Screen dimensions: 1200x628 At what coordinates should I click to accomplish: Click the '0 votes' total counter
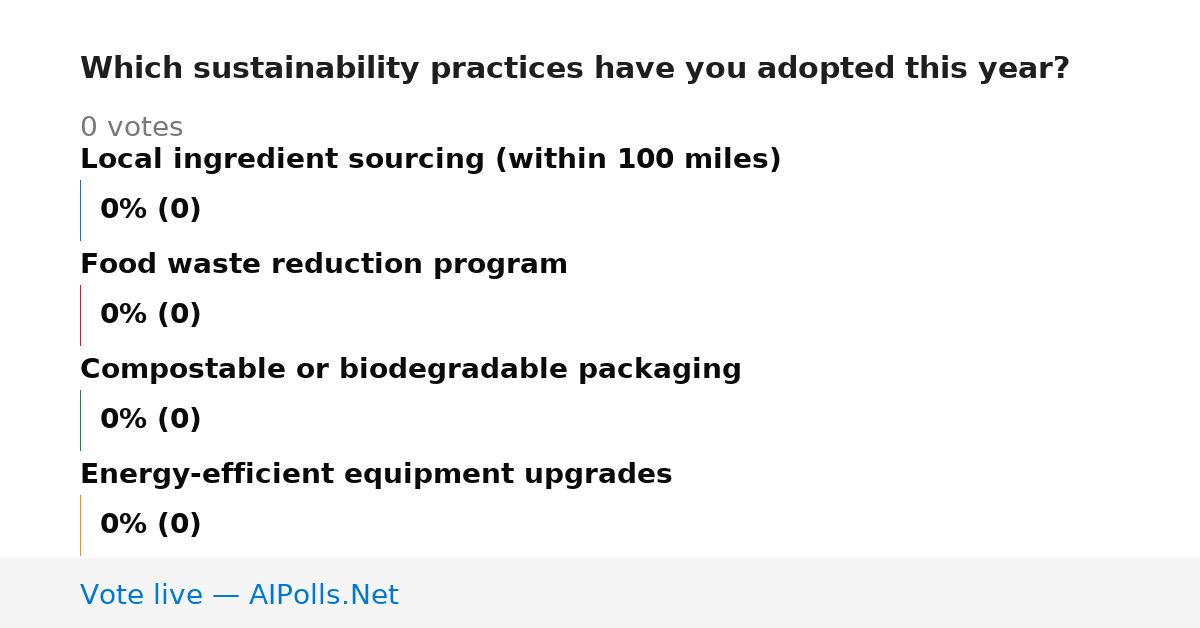click(x=131, y=127)
